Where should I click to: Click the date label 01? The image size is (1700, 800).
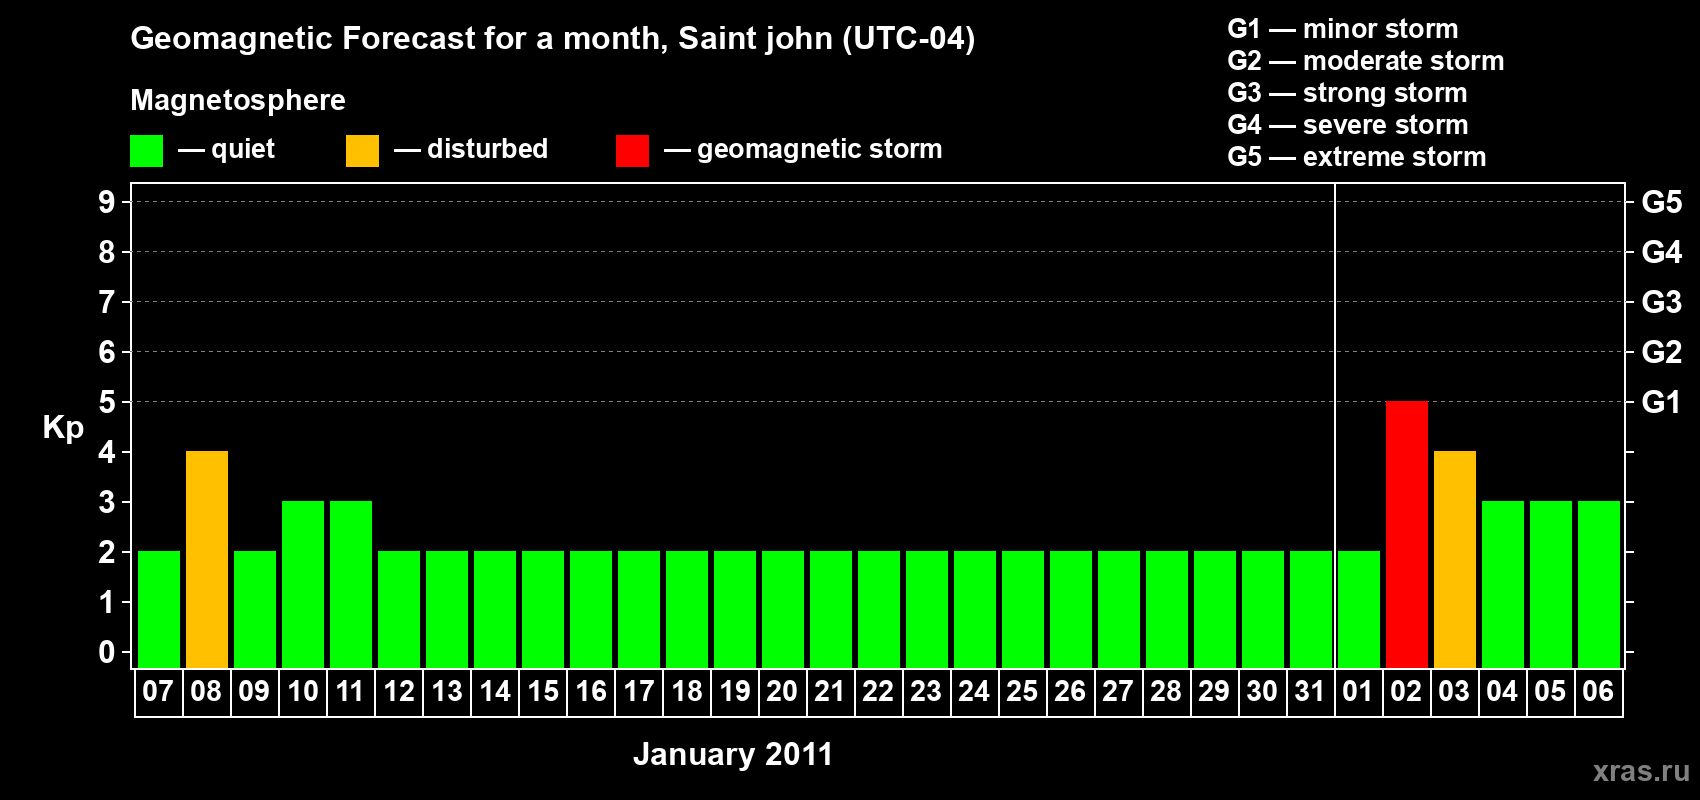(x=1358, y=692)
